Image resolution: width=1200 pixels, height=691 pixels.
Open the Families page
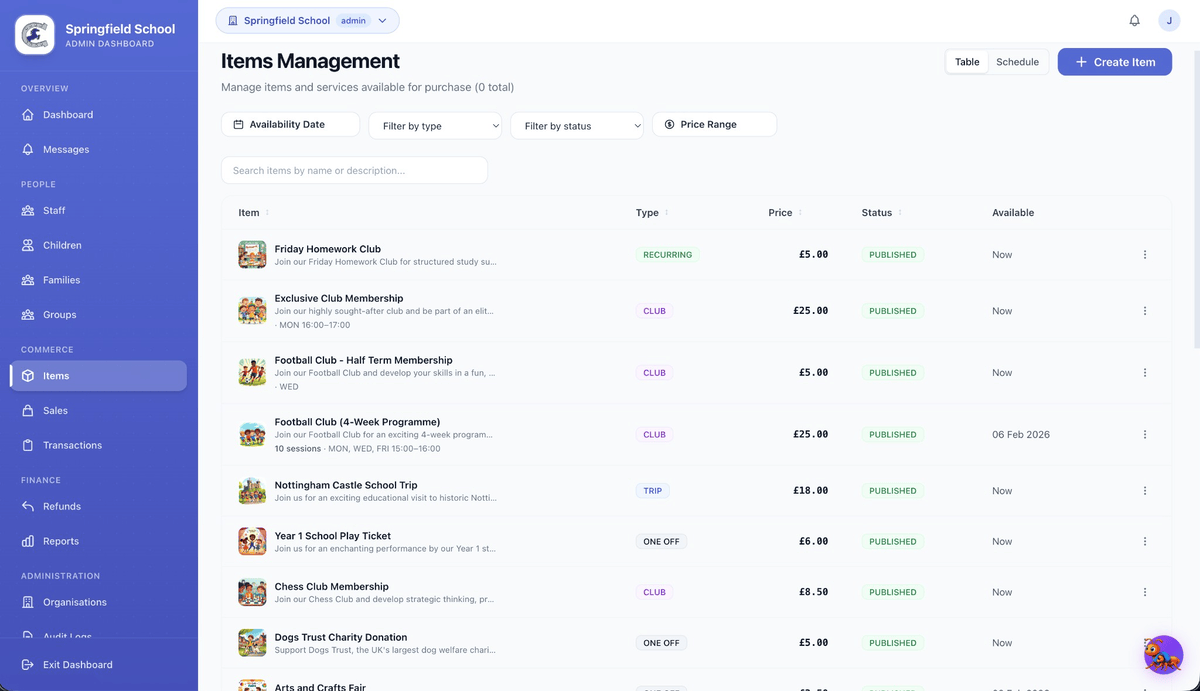point(66,280)
